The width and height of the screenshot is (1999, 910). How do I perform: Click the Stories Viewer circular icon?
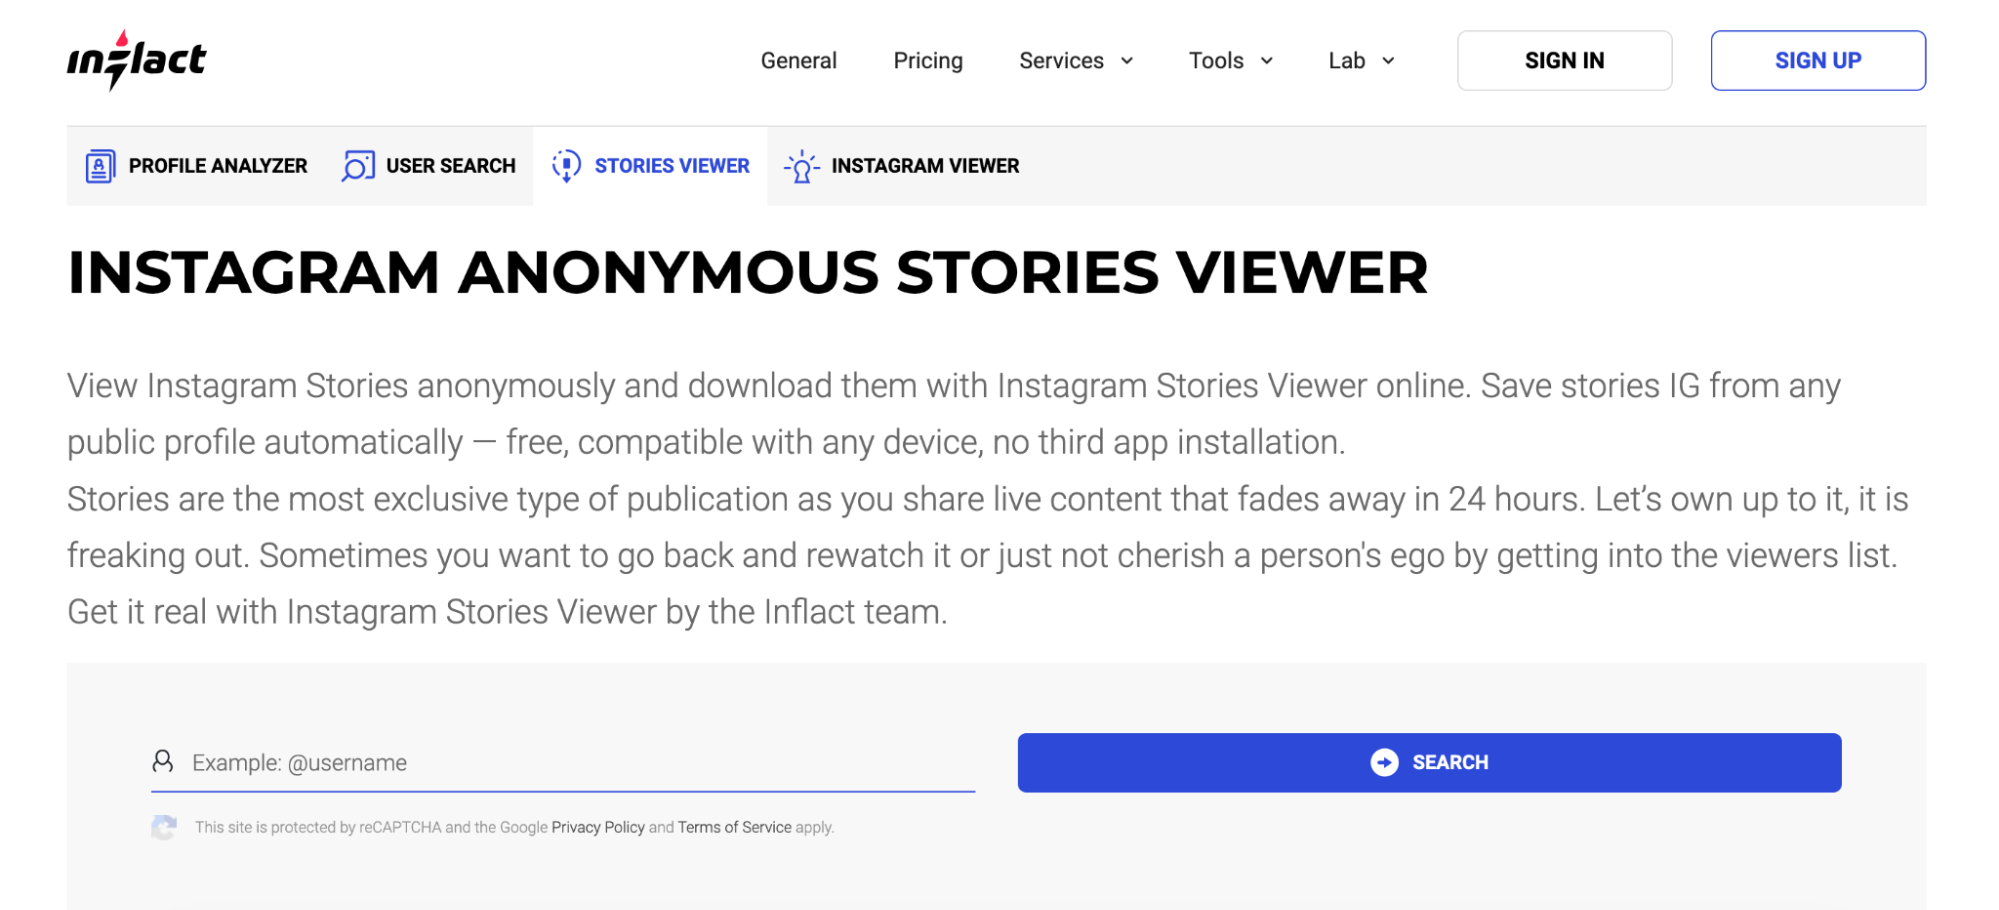pyautogui.click(x=566, y=166)
